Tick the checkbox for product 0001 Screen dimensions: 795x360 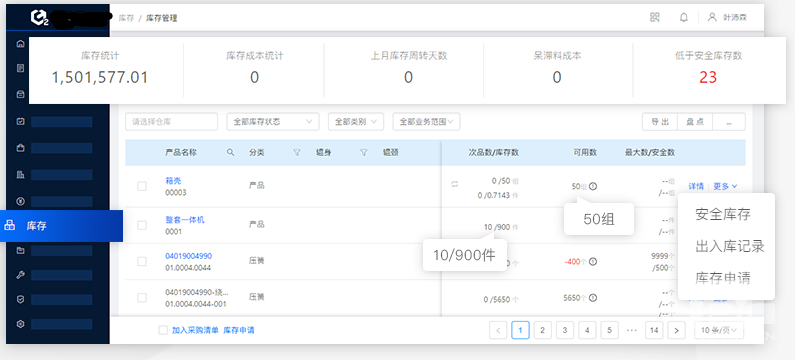click(x=142, y=225)
